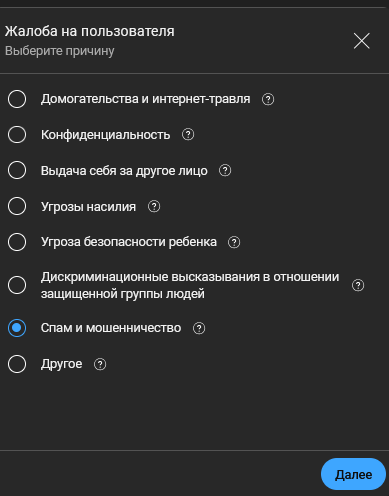Click question mark icon next to Другое

tap(100, 364)
